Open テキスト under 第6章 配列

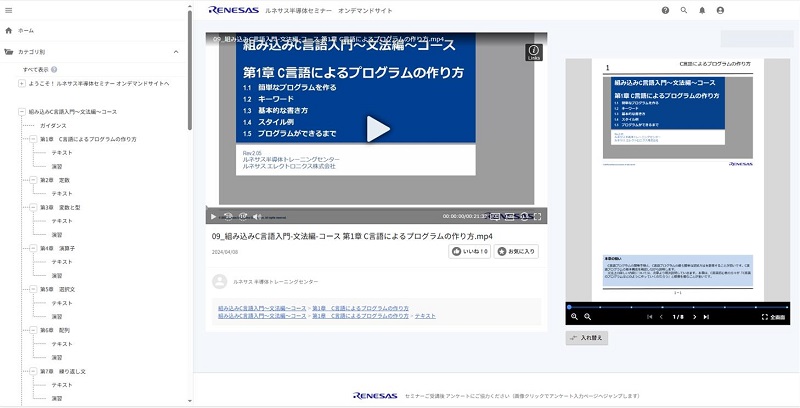click(62, 344)
